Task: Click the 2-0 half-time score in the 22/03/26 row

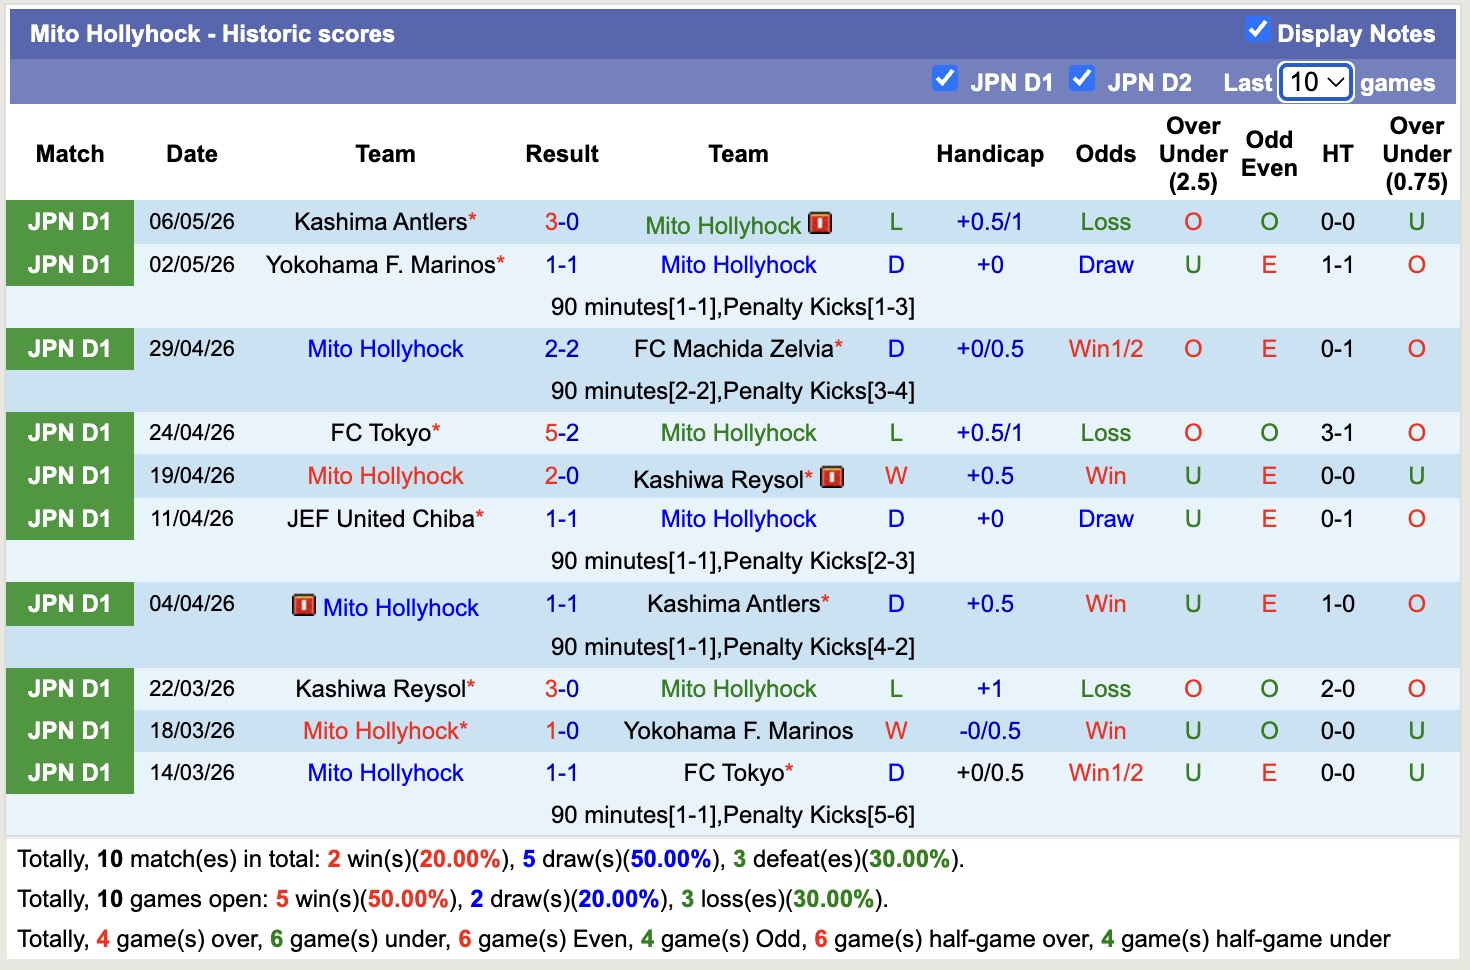Action: 1338,689
